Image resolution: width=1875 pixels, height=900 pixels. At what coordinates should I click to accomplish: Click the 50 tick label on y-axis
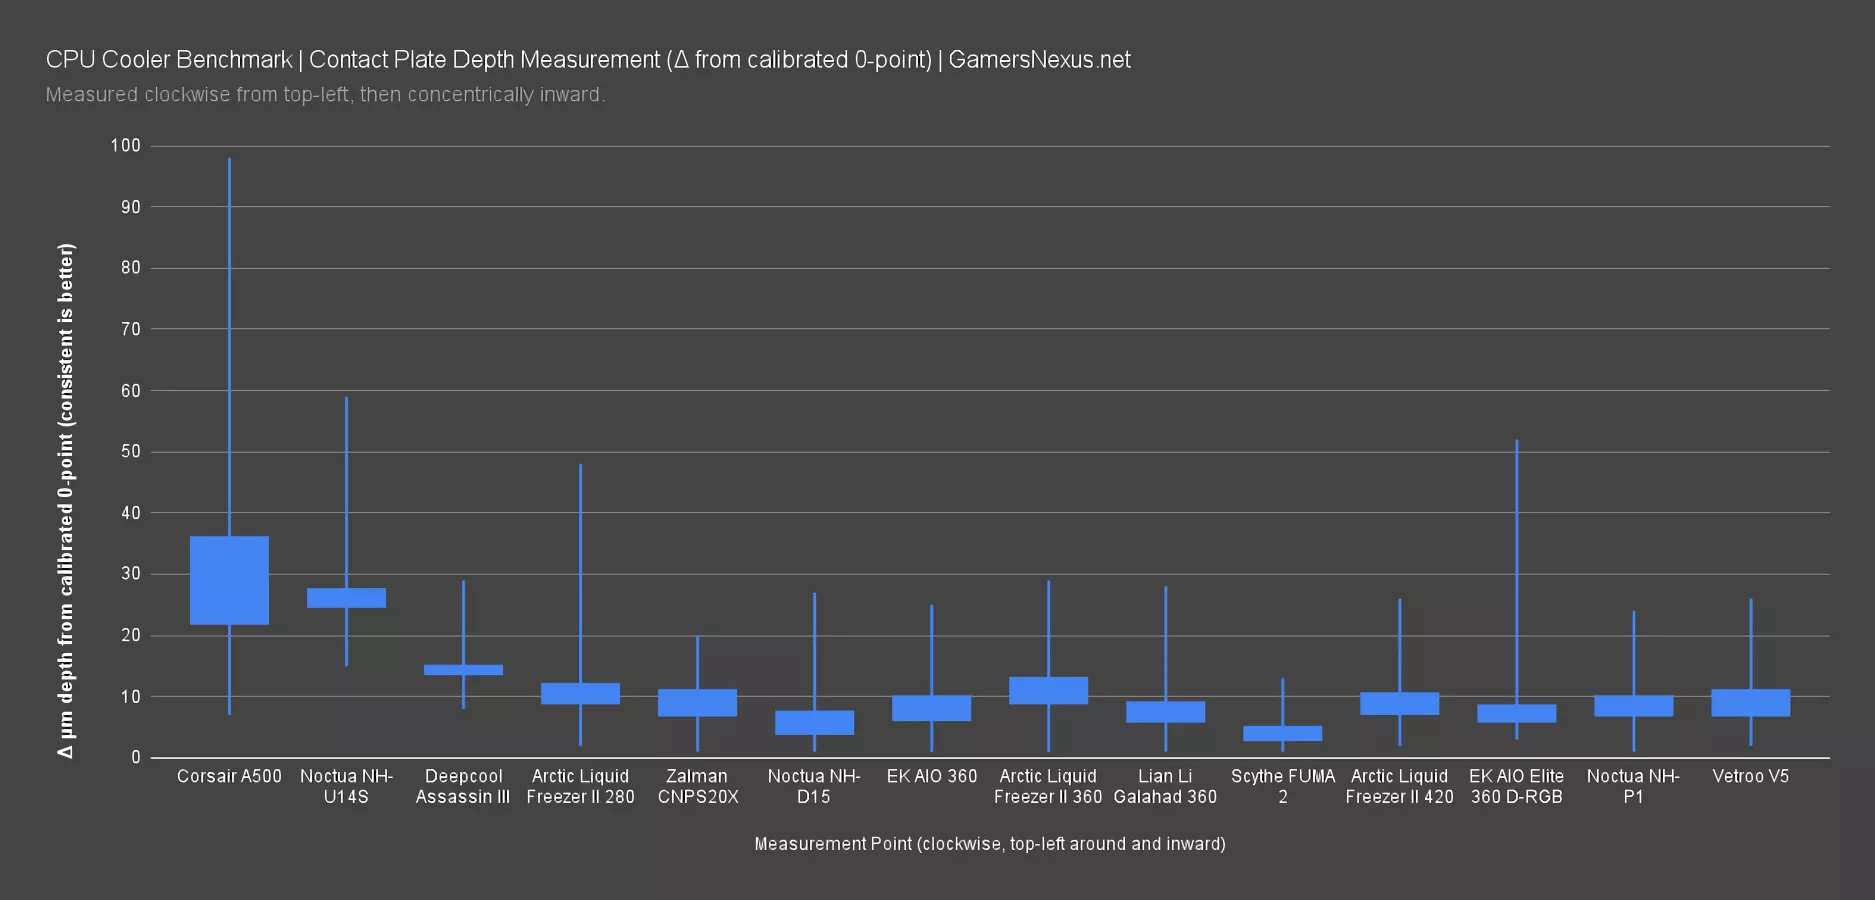[131, 452]
